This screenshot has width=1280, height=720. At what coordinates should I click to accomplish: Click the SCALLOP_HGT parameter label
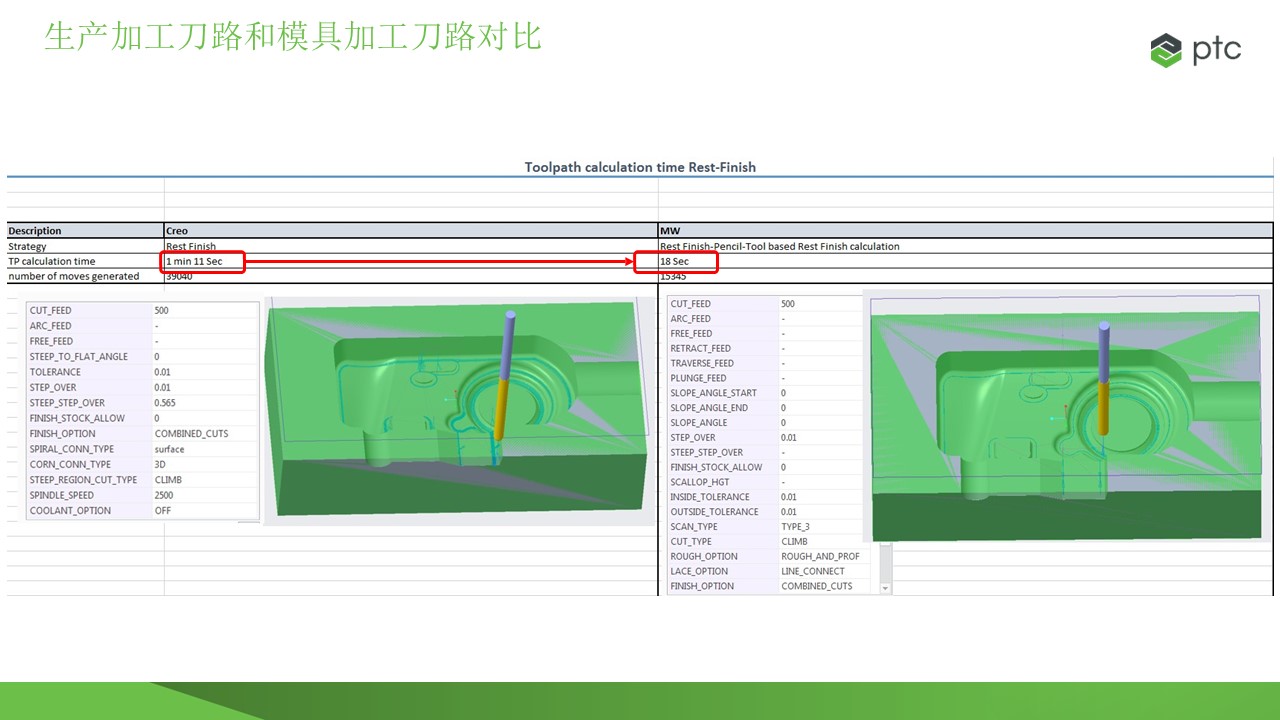700,482
